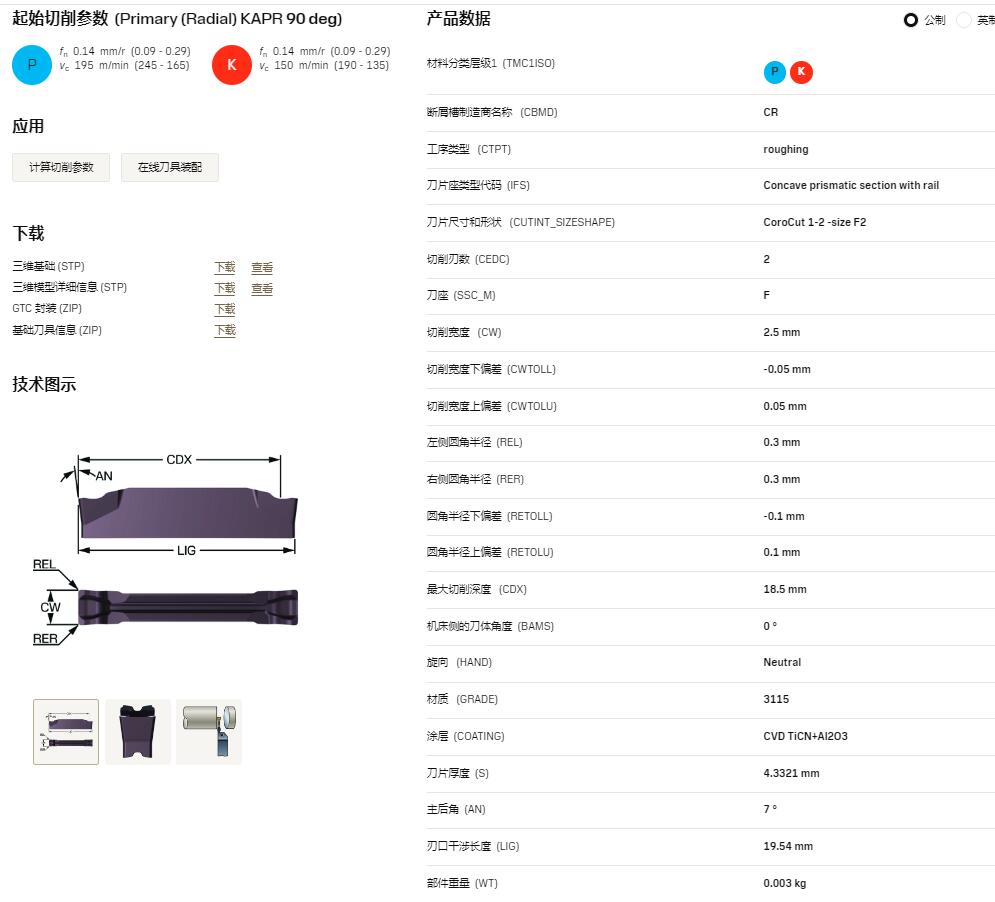Viewport: 995px width, 902px height.
Task: Open the 计算切削参数 calculator
Action: [61, 167]
